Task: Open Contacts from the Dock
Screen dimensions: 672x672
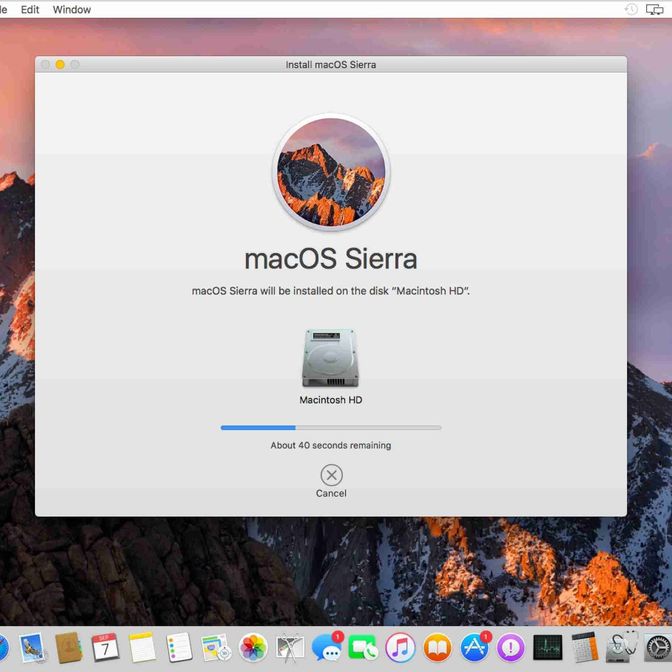Action: [69, 648]
